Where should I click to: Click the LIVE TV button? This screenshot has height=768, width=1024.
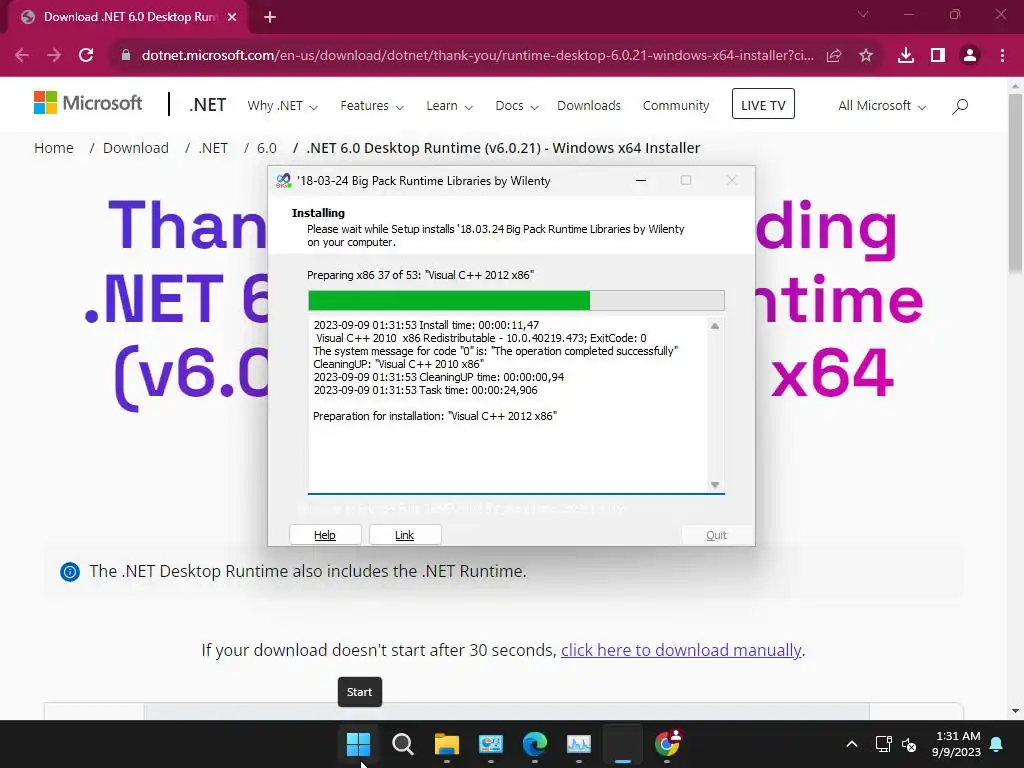763,104
